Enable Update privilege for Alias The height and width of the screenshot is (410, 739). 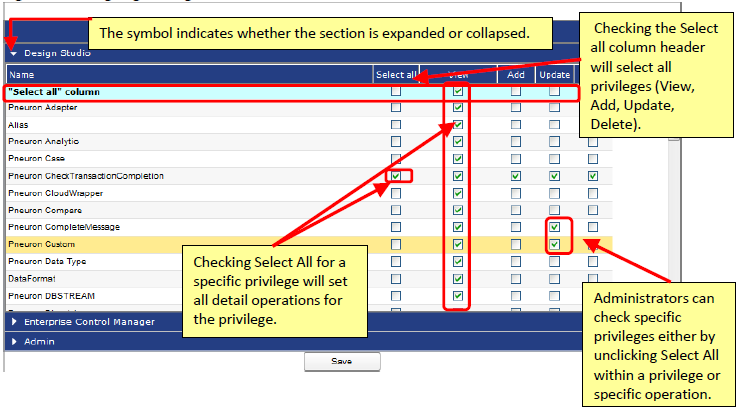click(x=555, y=125)
